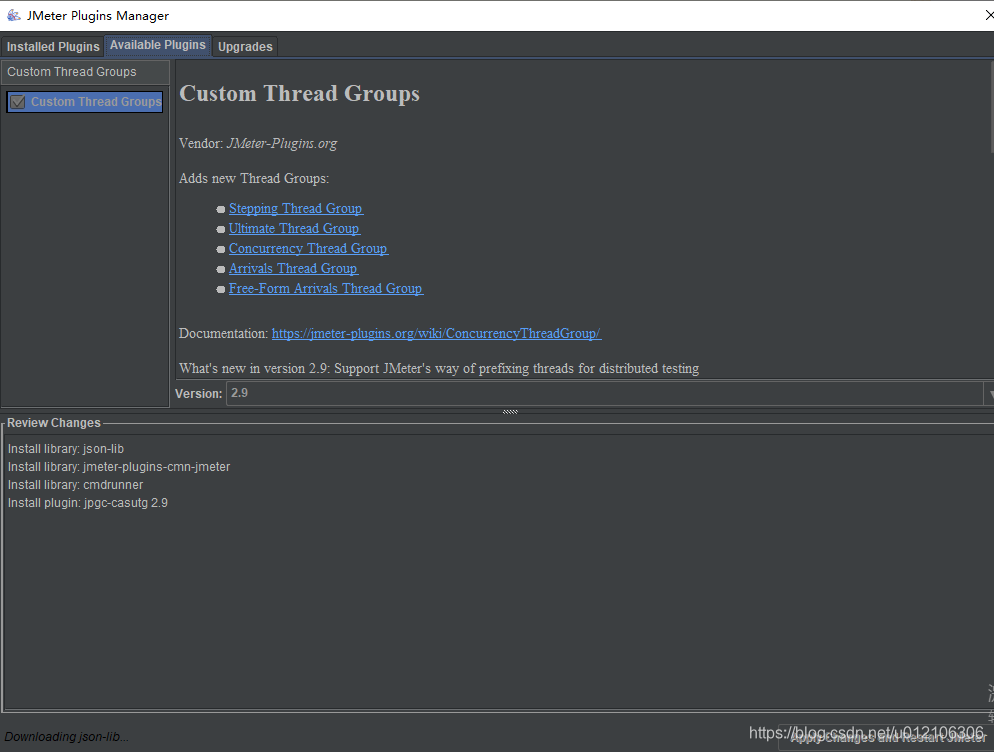Screen dimensions: 994x752
Task: Open the Free-Form Arrivals Thread Group link
Action: coord(325,288)
